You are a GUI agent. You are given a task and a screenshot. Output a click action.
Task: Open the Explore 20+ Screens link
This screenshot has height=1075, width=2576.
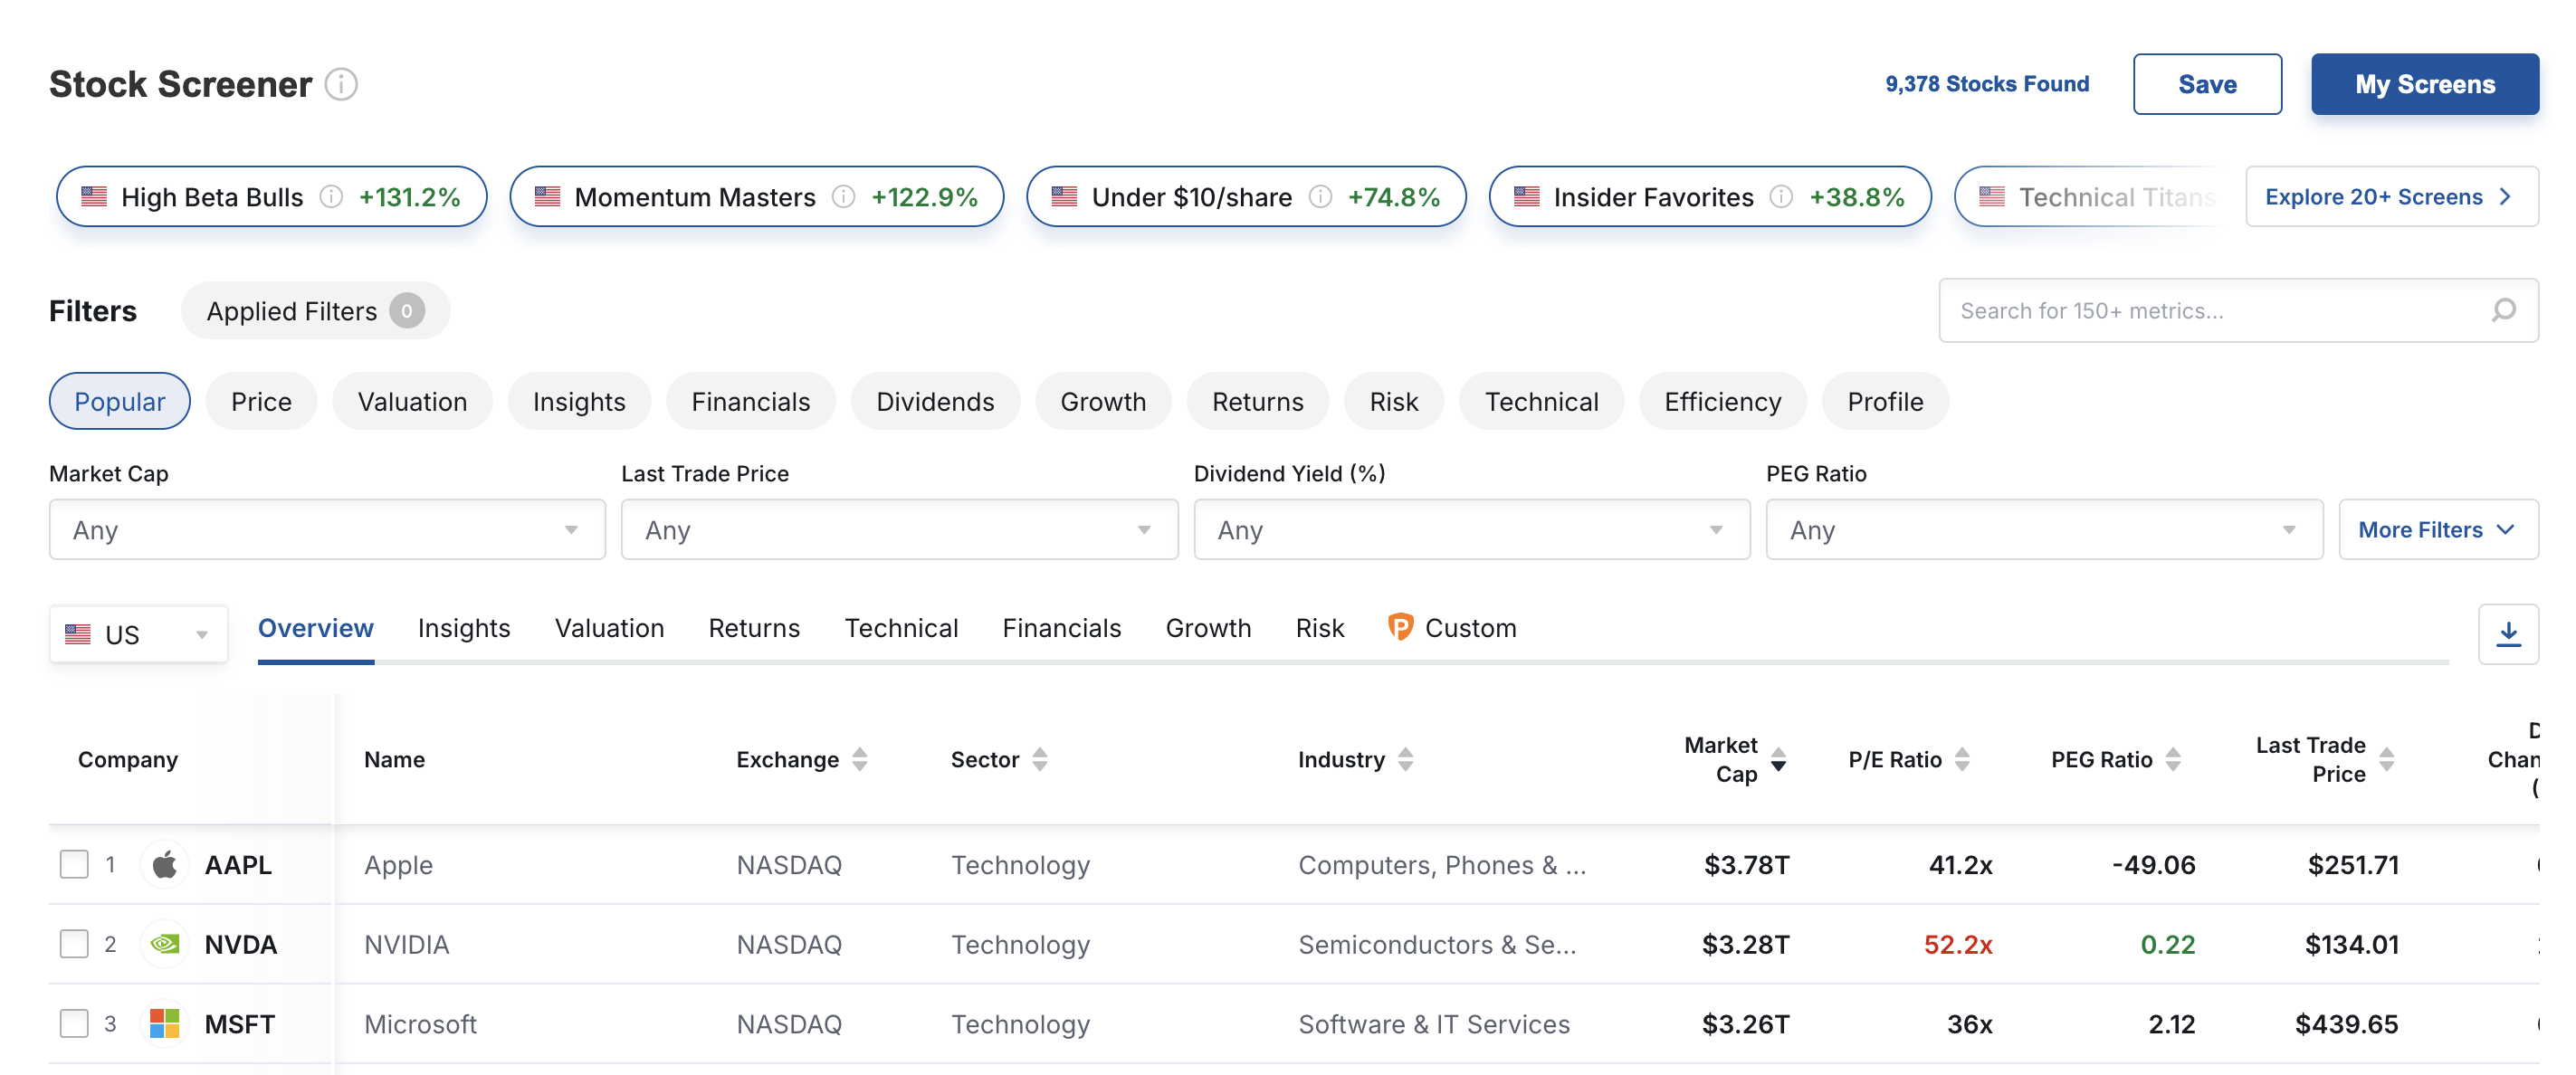2390,197
